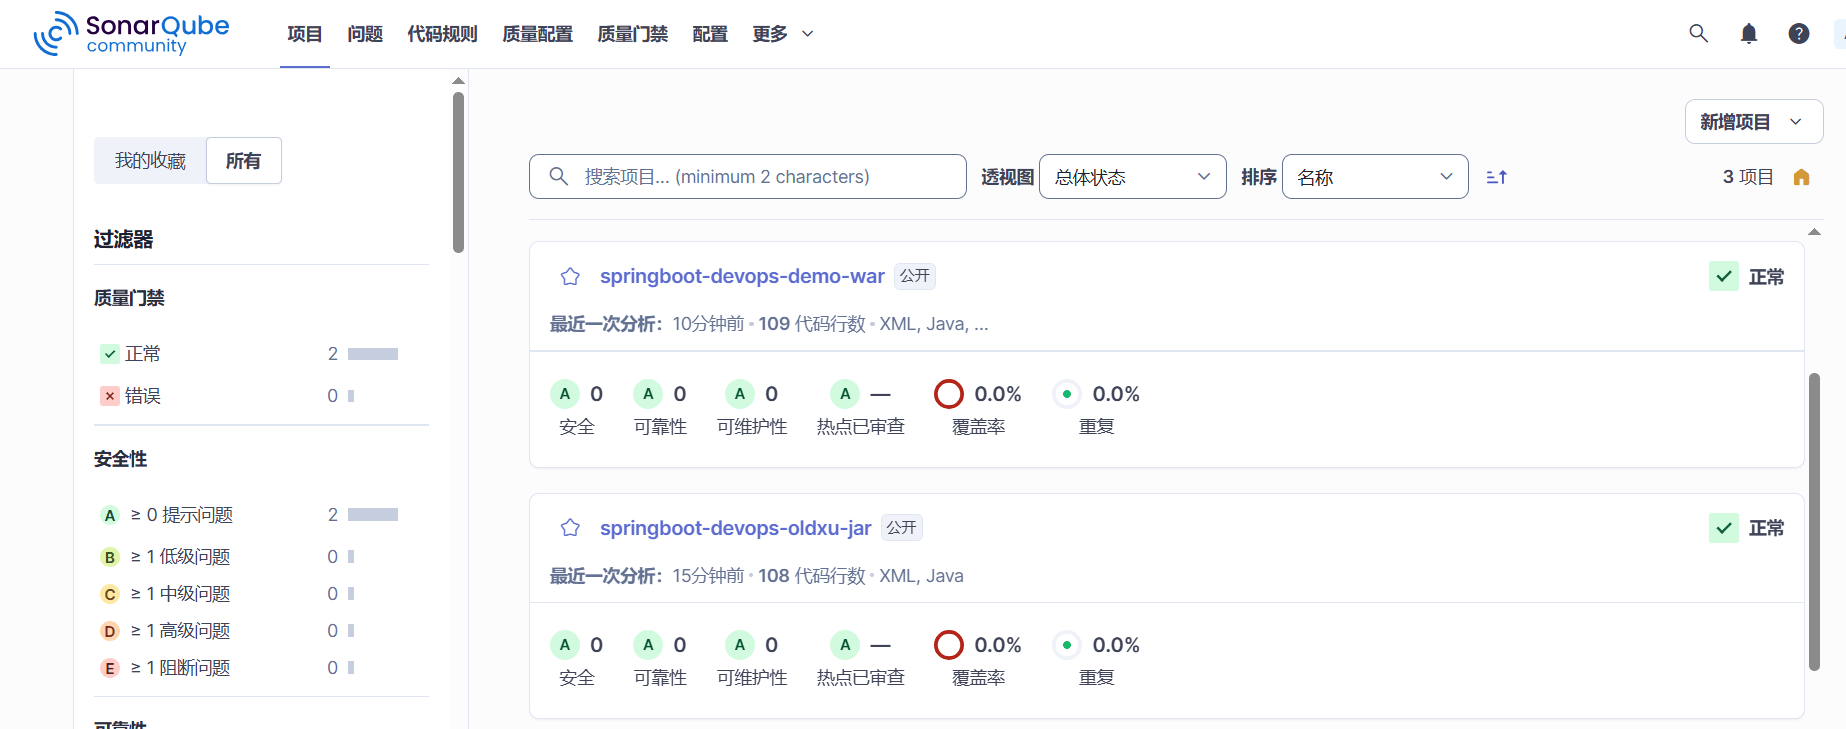Click the project list vertical scrollbar
Image resolution: width=1846 pixels, height=729 pixels.
[1814, 520]
